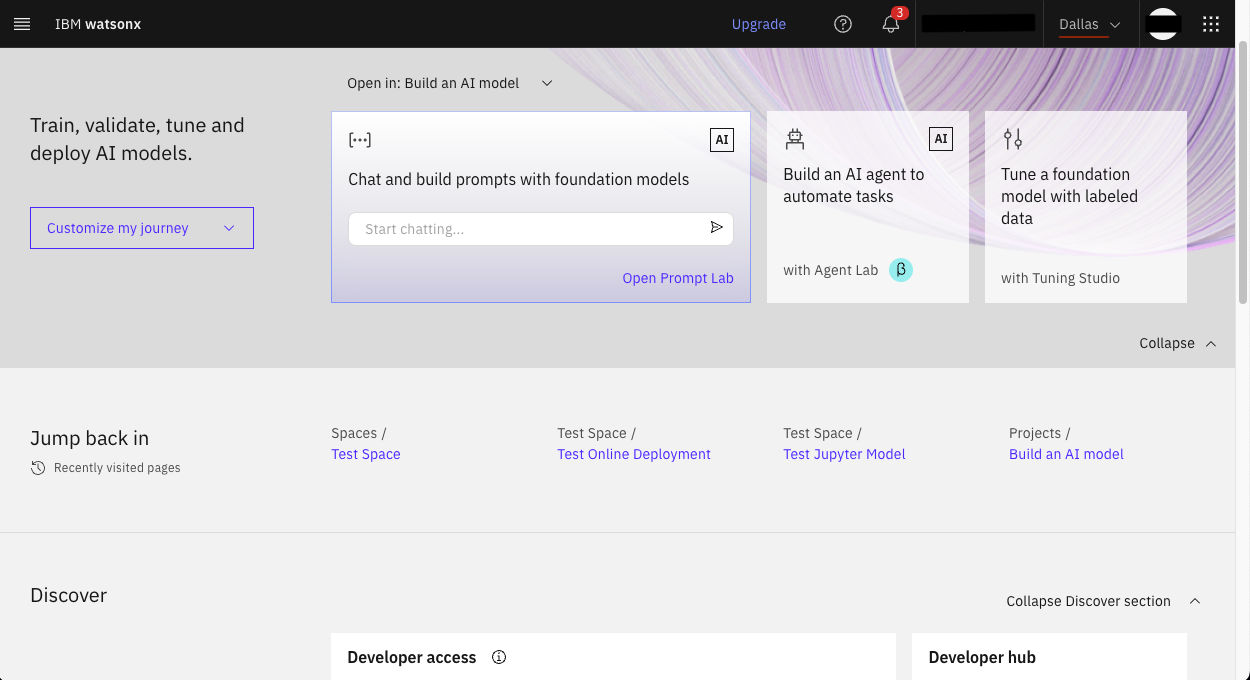The width and height of the screenshot is (1250, 680).
Task: Click the recently visited history clock icon
Action: tap(38, 468)
